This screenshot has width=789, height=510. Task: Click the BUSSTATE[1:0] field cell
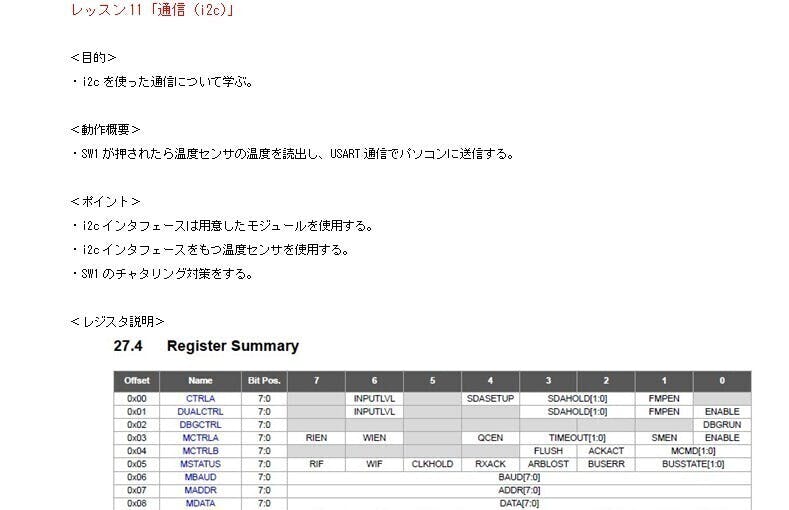(x=692, y=464)
